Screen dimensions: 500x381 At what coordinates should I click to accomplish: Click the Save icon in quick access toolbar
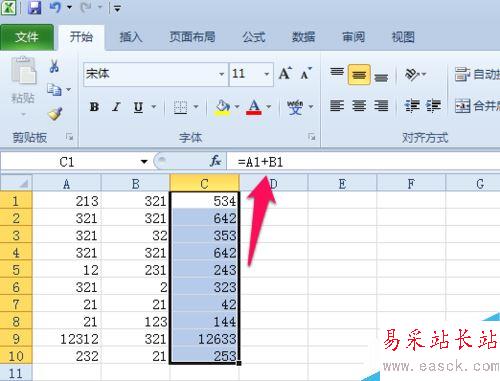click(34, 7)
